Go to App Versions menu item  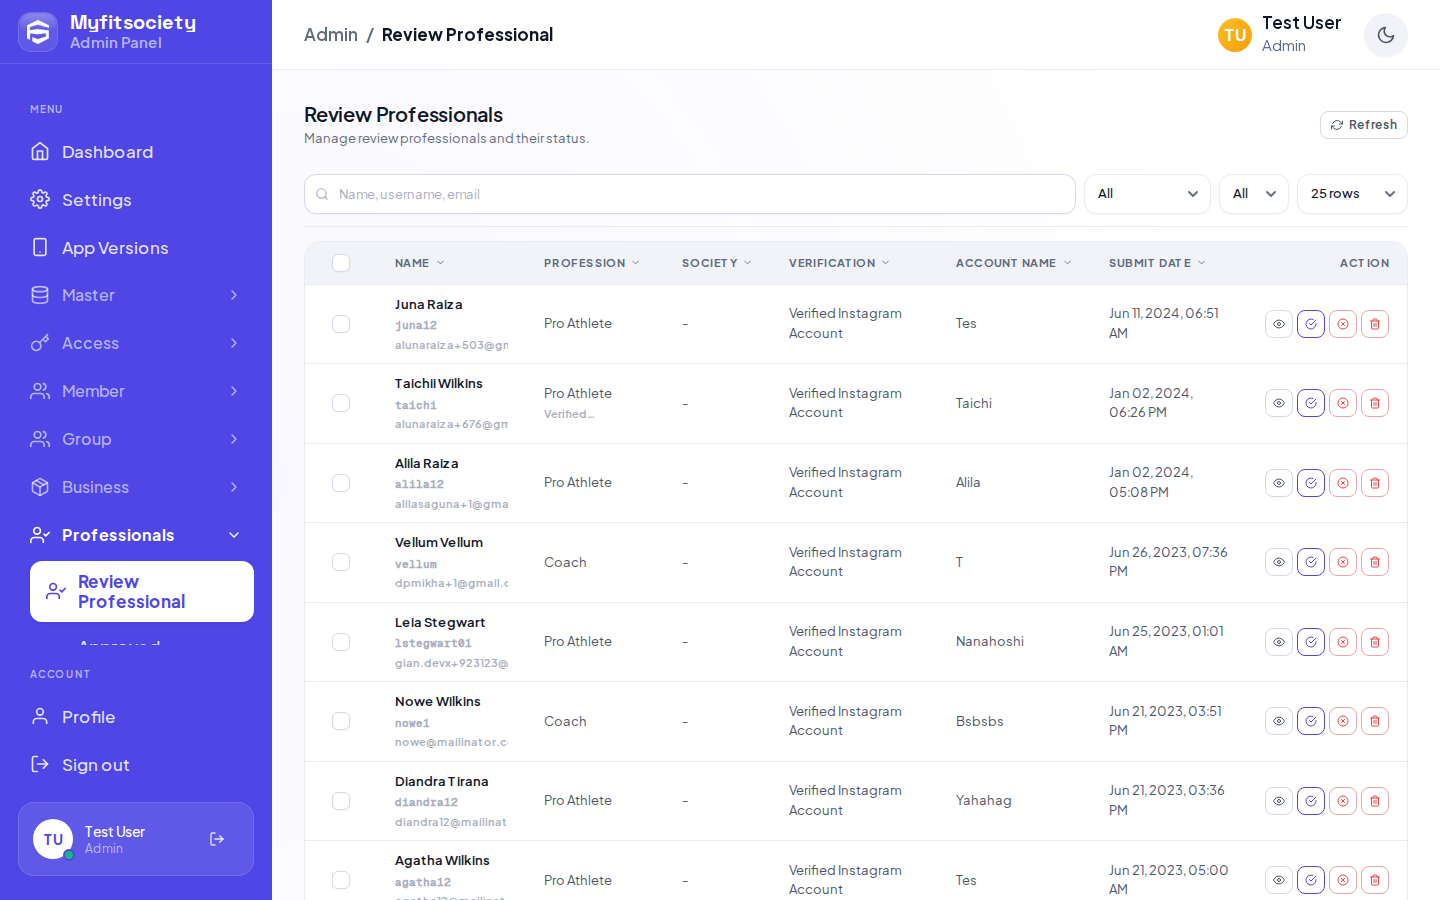click(x=136, y=248)
